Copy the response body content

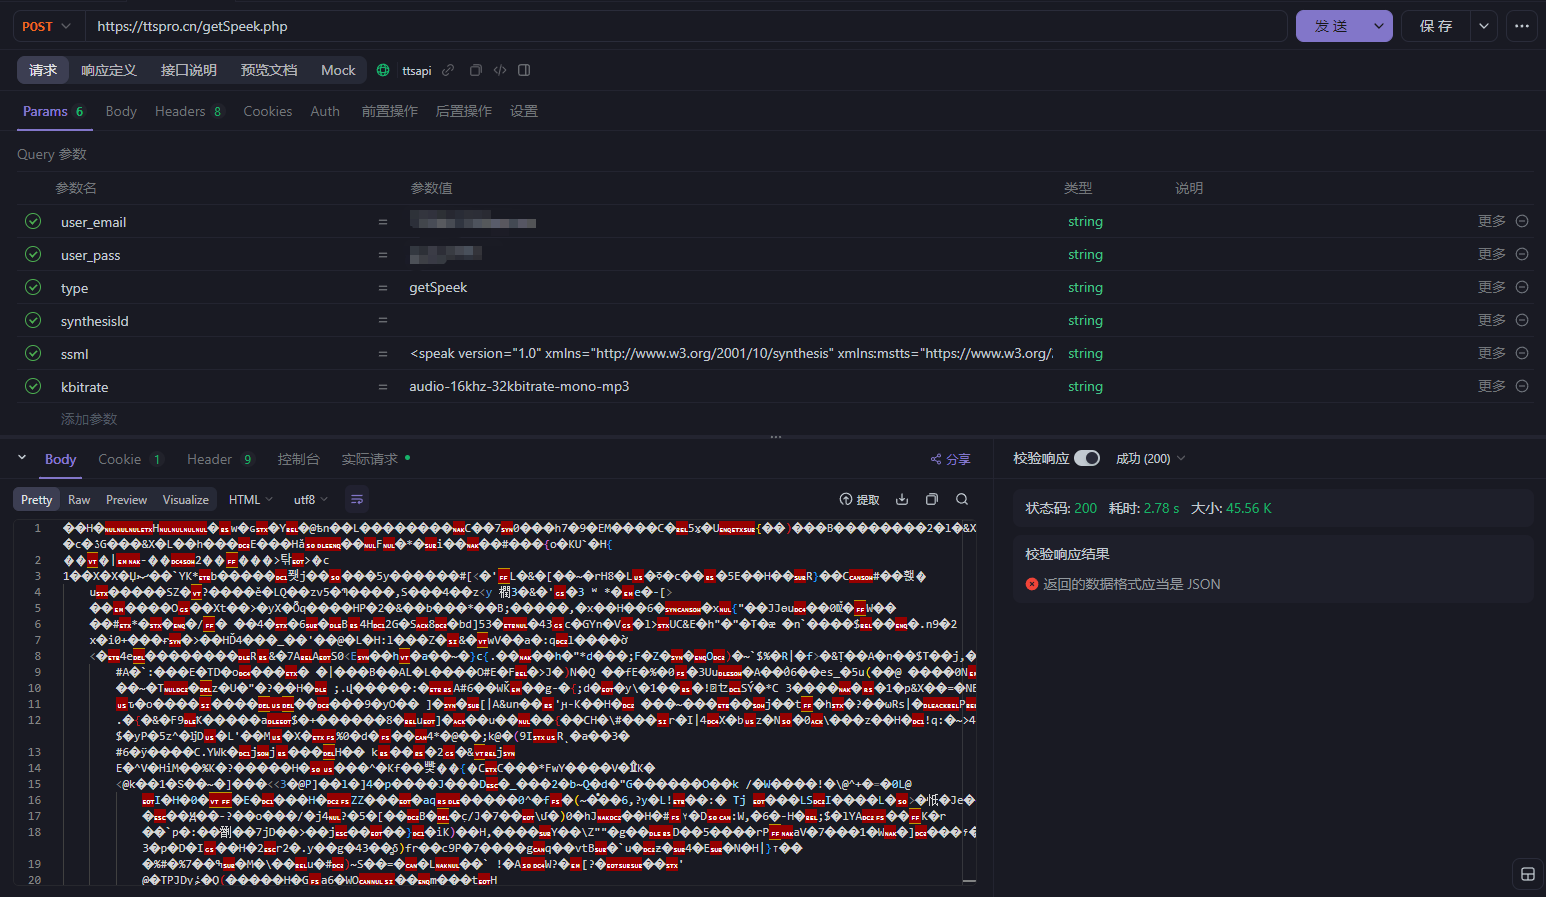point(932,499)
